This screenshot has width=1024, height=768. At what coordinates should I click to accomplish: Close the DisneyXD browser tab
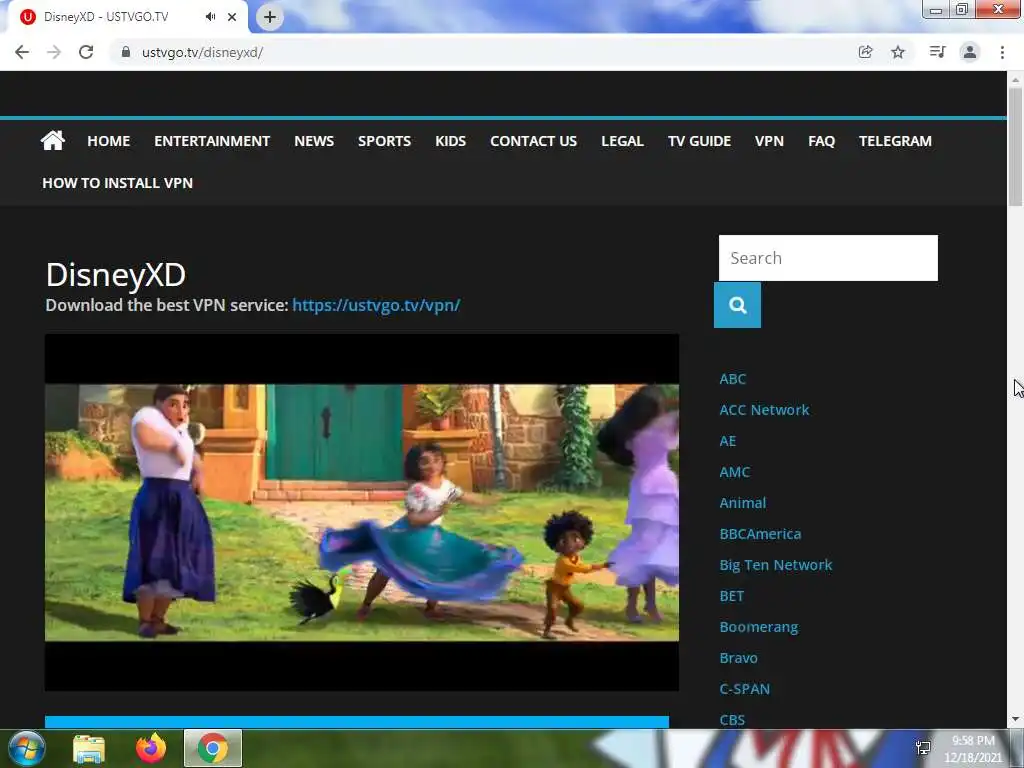coord(232,17)
